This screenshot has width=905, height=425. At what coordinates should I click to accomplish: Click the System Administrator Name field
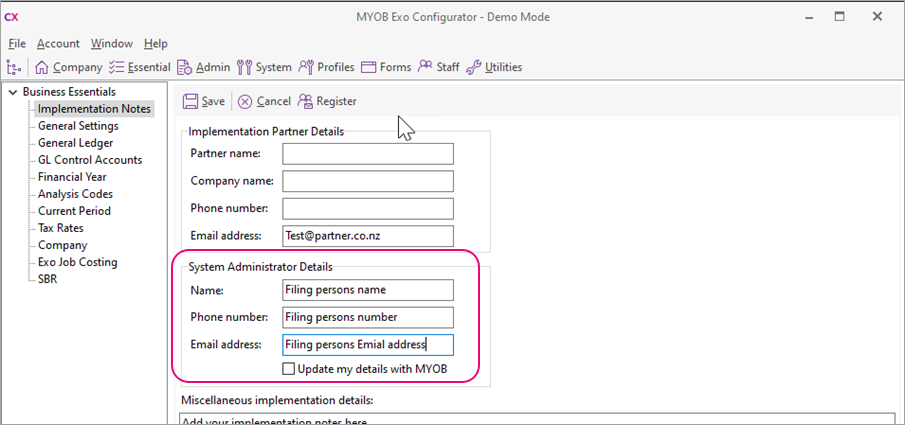pos(367,290)
